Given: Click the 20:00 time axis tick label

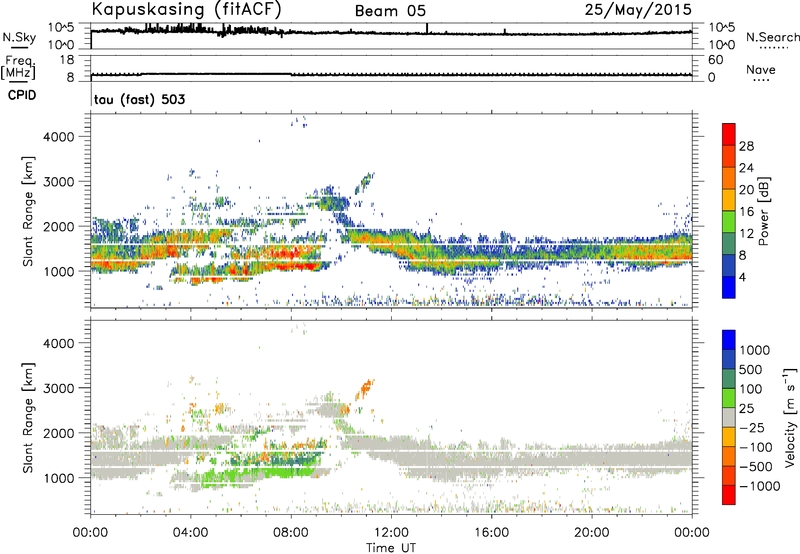Looking at the screenshot, I should (591, 533).
